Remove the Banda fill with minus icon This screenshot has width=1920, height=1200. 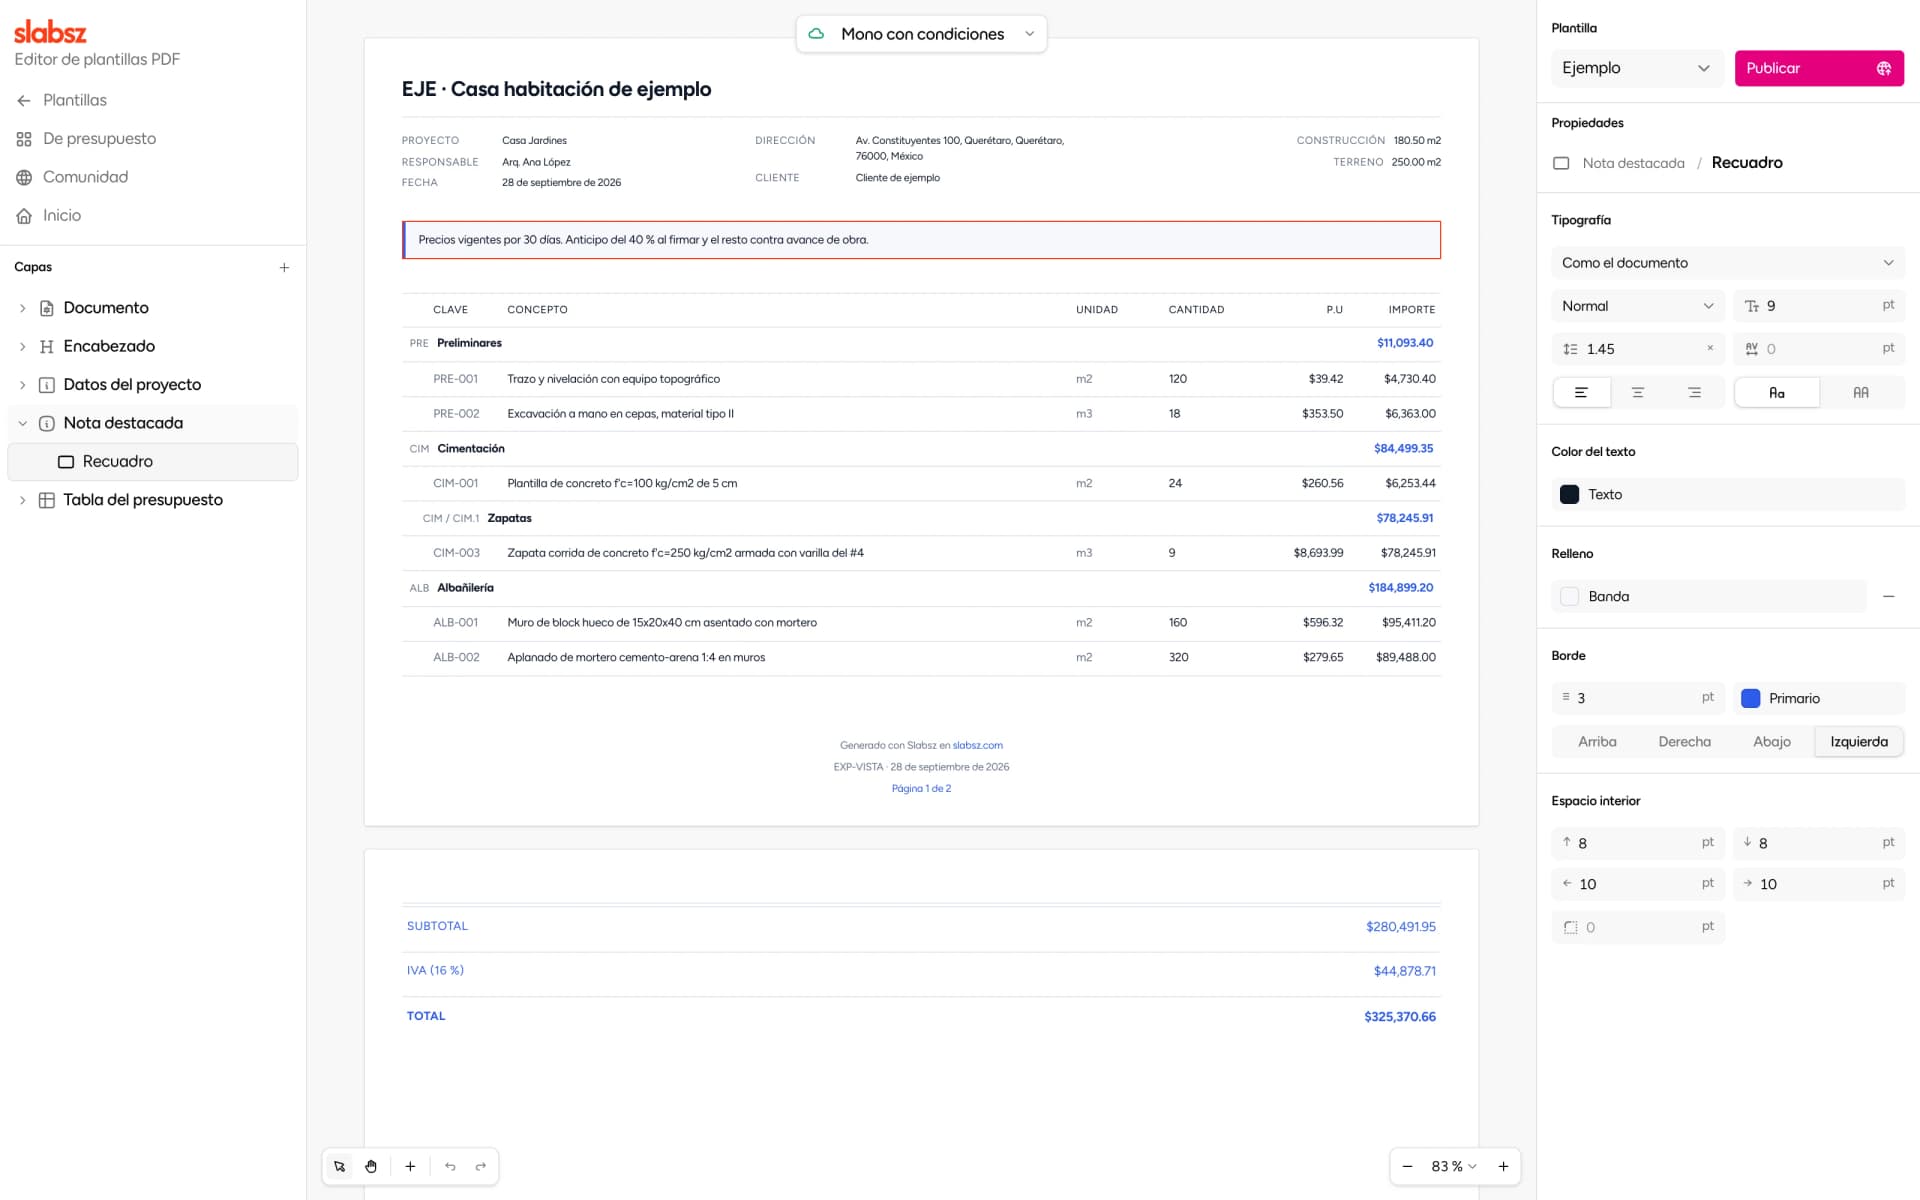pos(1888,596)
